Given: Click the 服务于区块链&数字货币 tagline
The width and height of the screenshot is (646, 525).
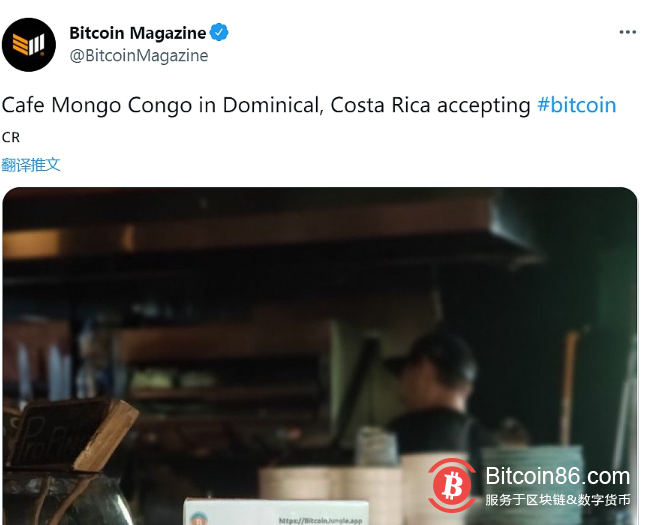Looking at the screenshot, I should [x=557, y=500].
